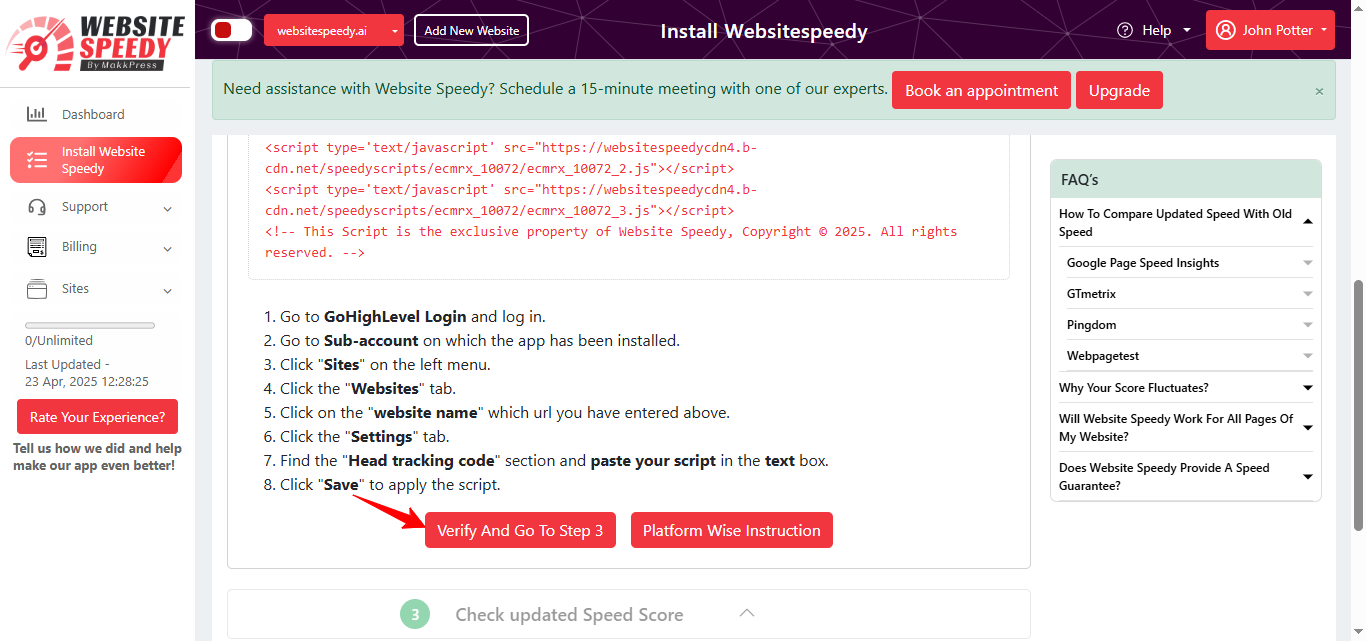Click the user profile avatar icon
This screenshot has width=1366, height=641.
coord(1225,30)
